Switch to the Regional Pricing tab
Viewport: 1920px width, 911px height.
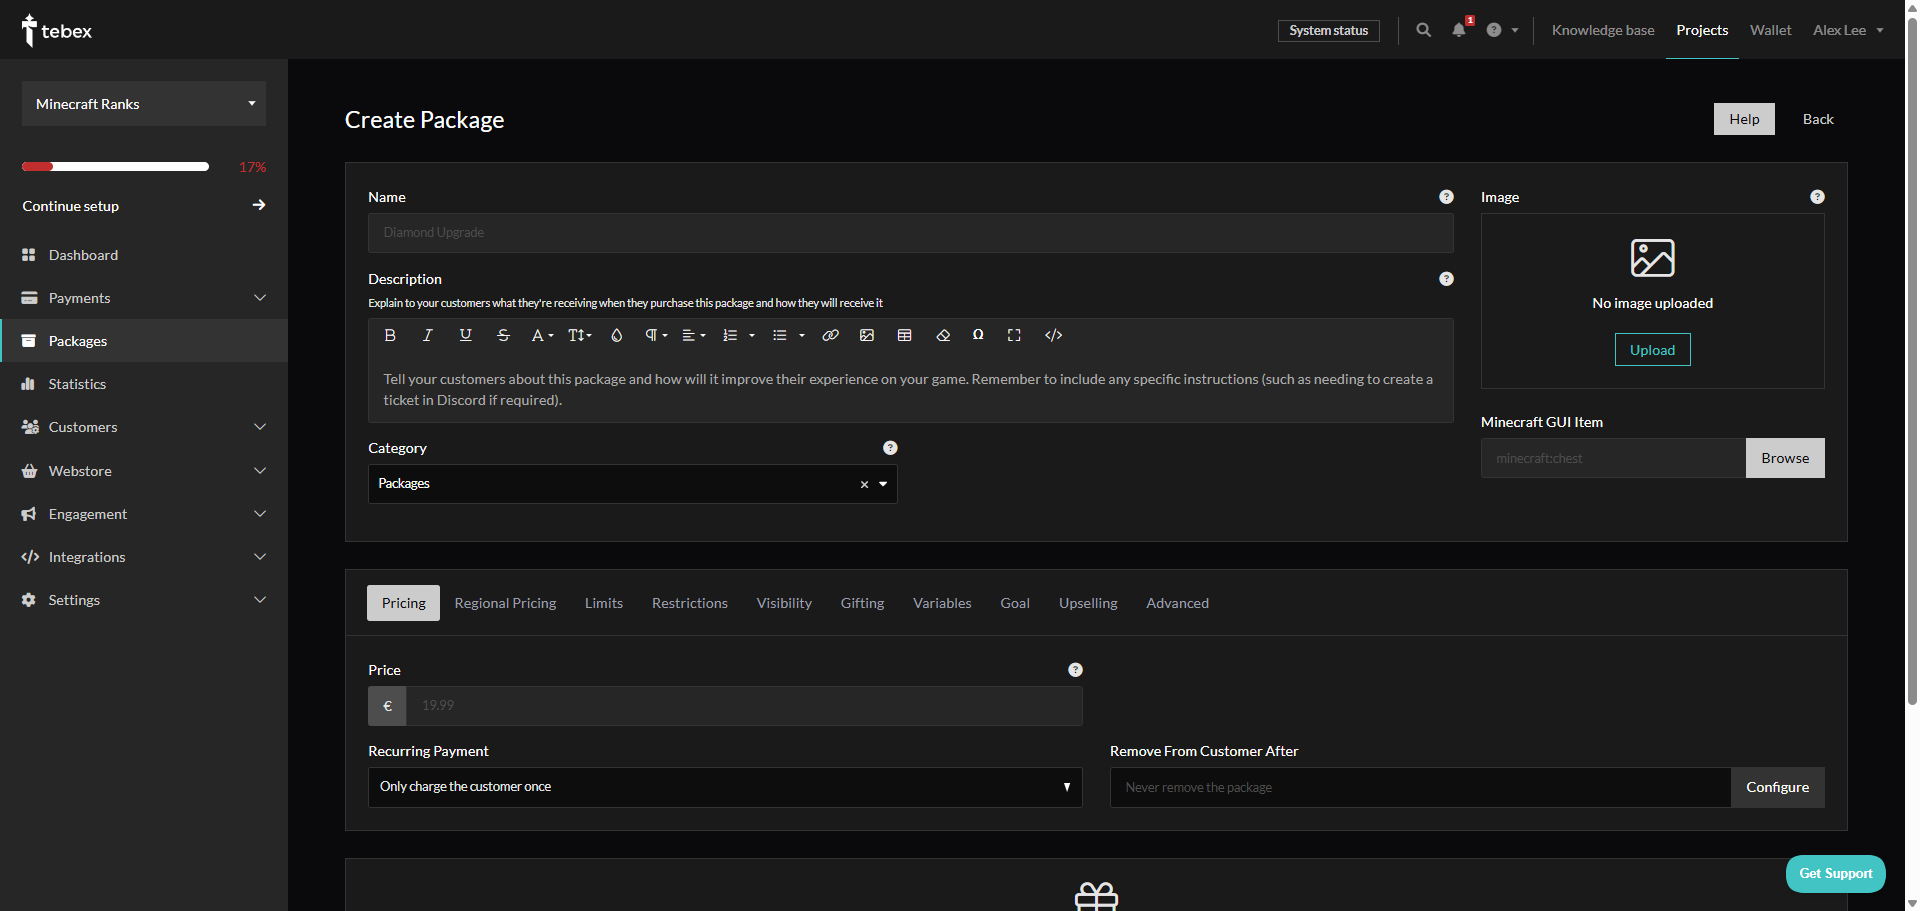click(x=505, y=603)
